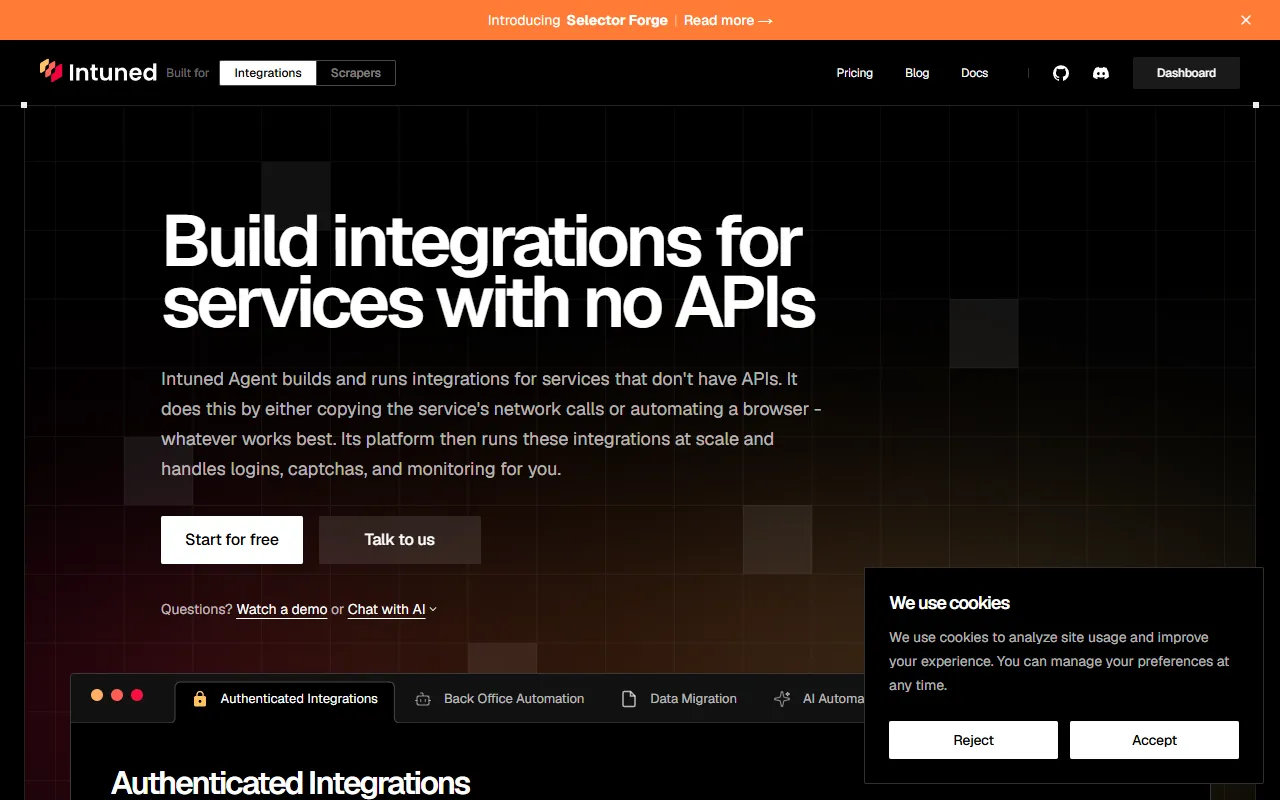Click the robot icon beside Back Office Automation

pos(423,699)
